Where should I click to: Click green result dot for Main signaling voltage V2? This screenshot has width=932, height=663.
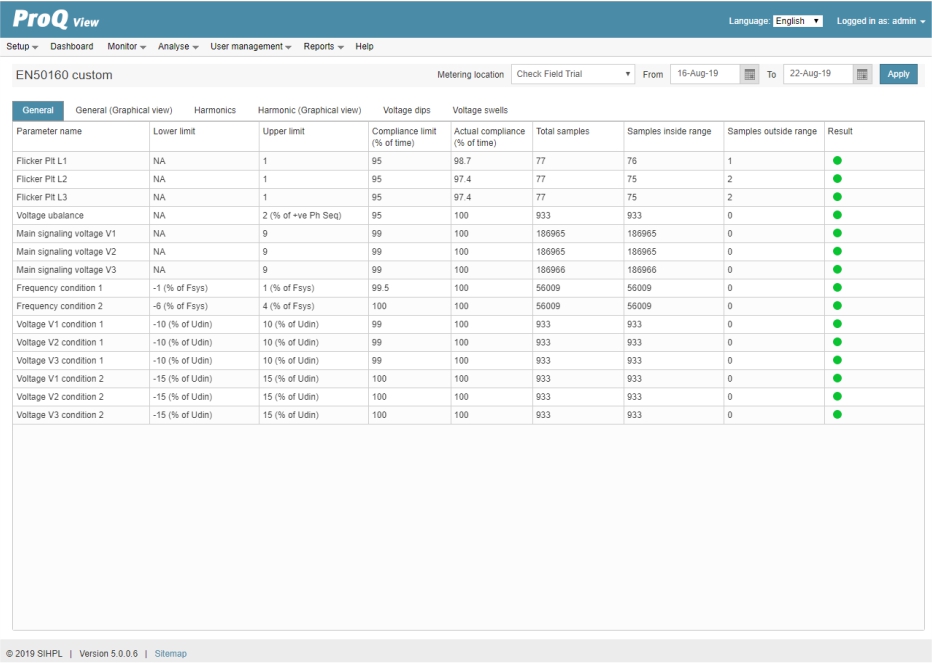[837, 252]
